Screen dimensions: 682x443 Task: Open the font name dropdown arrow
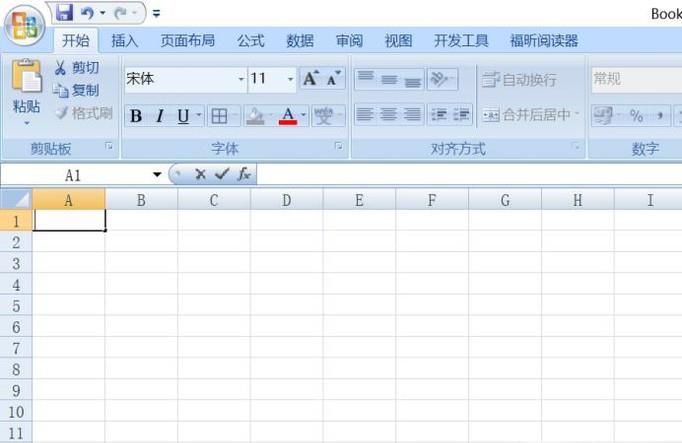(241, 79)
